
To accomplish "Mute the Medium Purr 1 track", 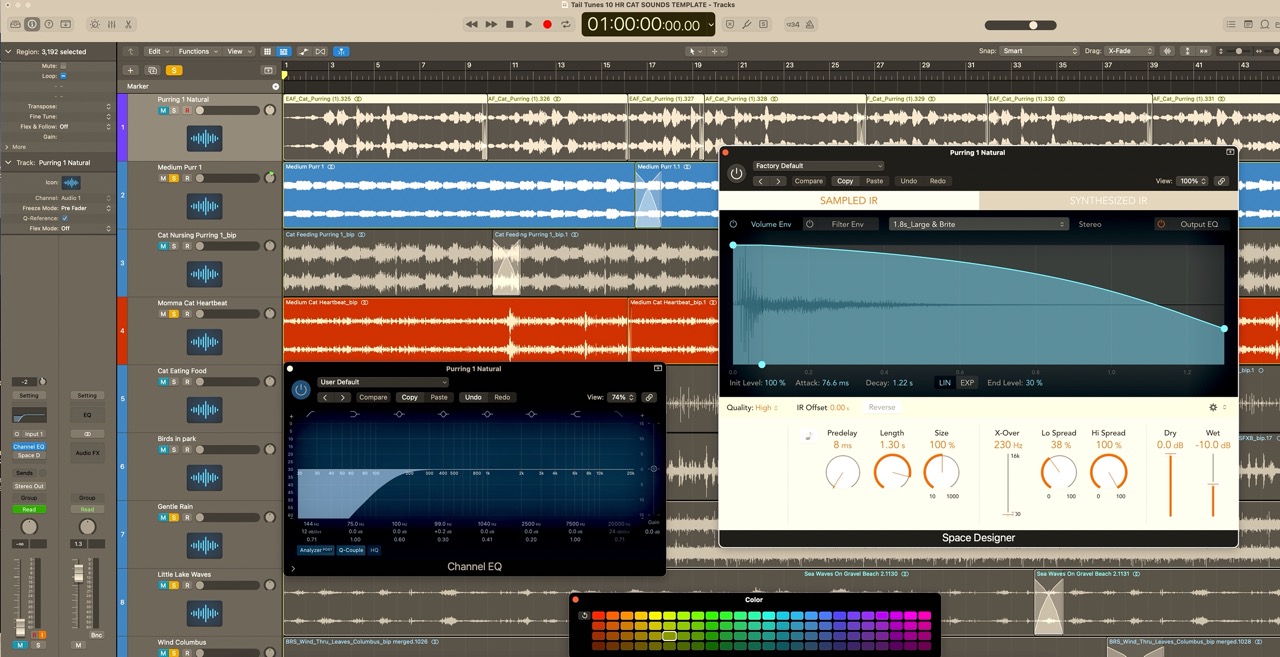I will [163, 178].
